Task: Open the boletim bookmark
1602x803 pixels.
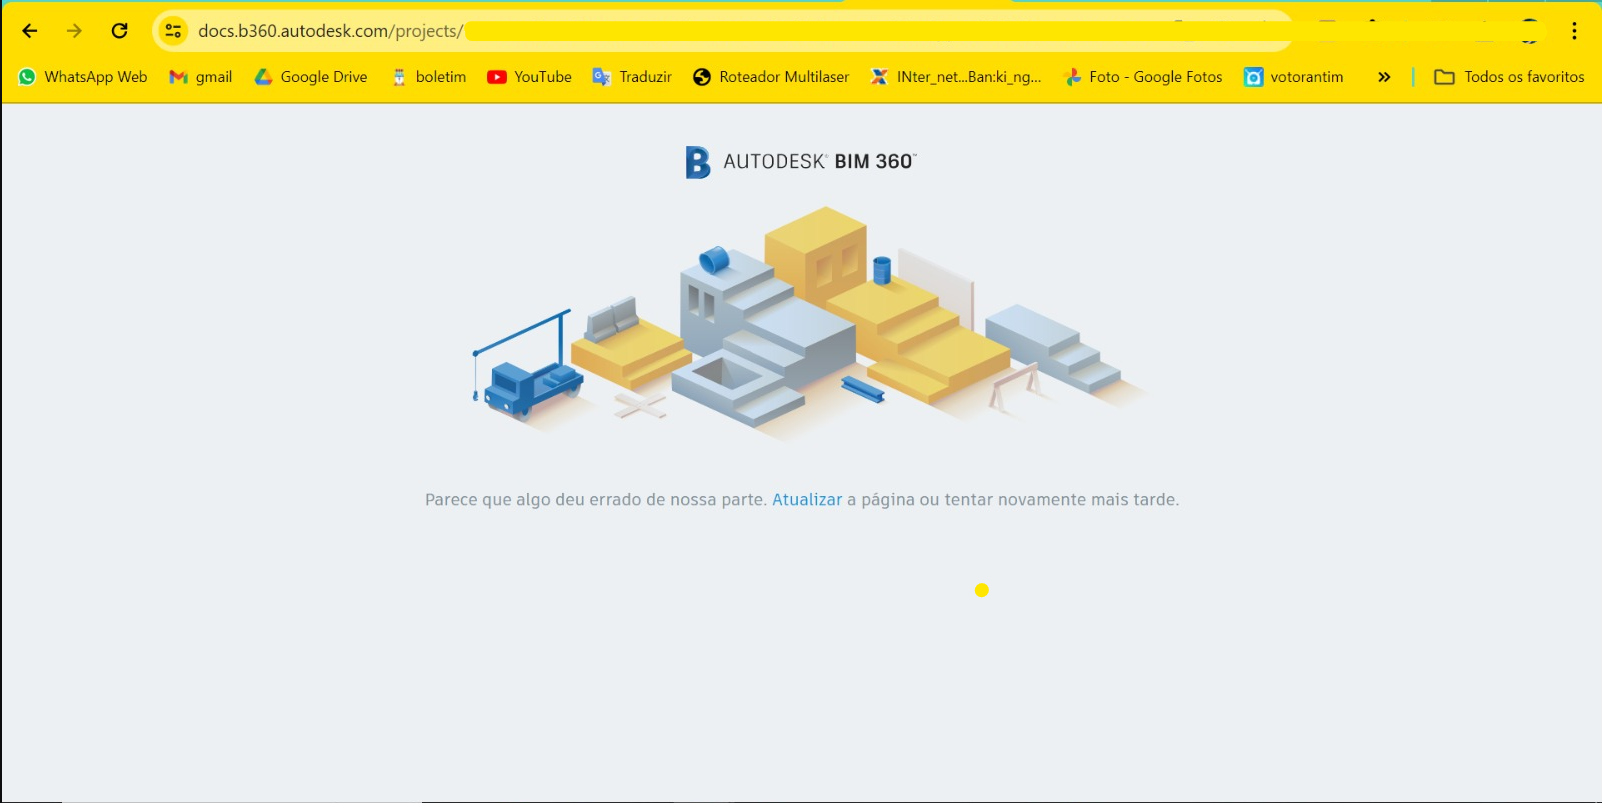Action: [x=428, y=77]
